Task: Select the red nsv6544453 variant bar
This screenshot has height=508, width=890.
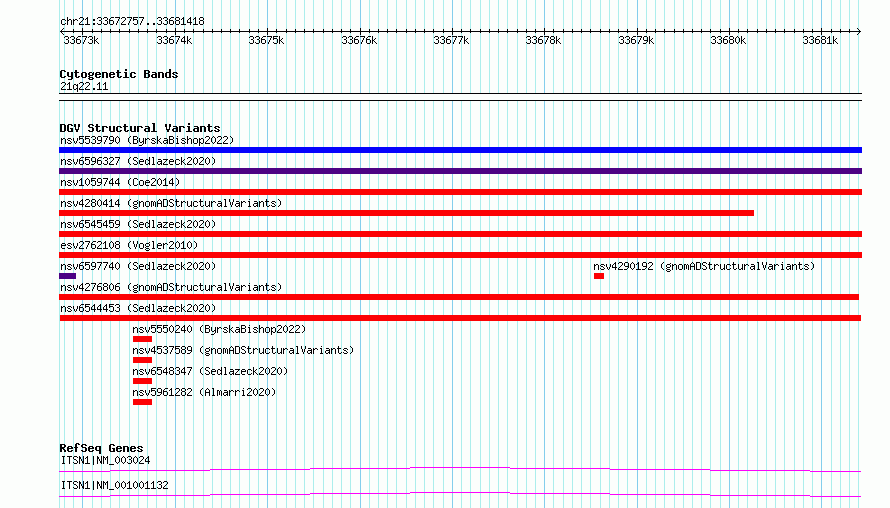Action: pyautogui.click(x=460, y=318)
